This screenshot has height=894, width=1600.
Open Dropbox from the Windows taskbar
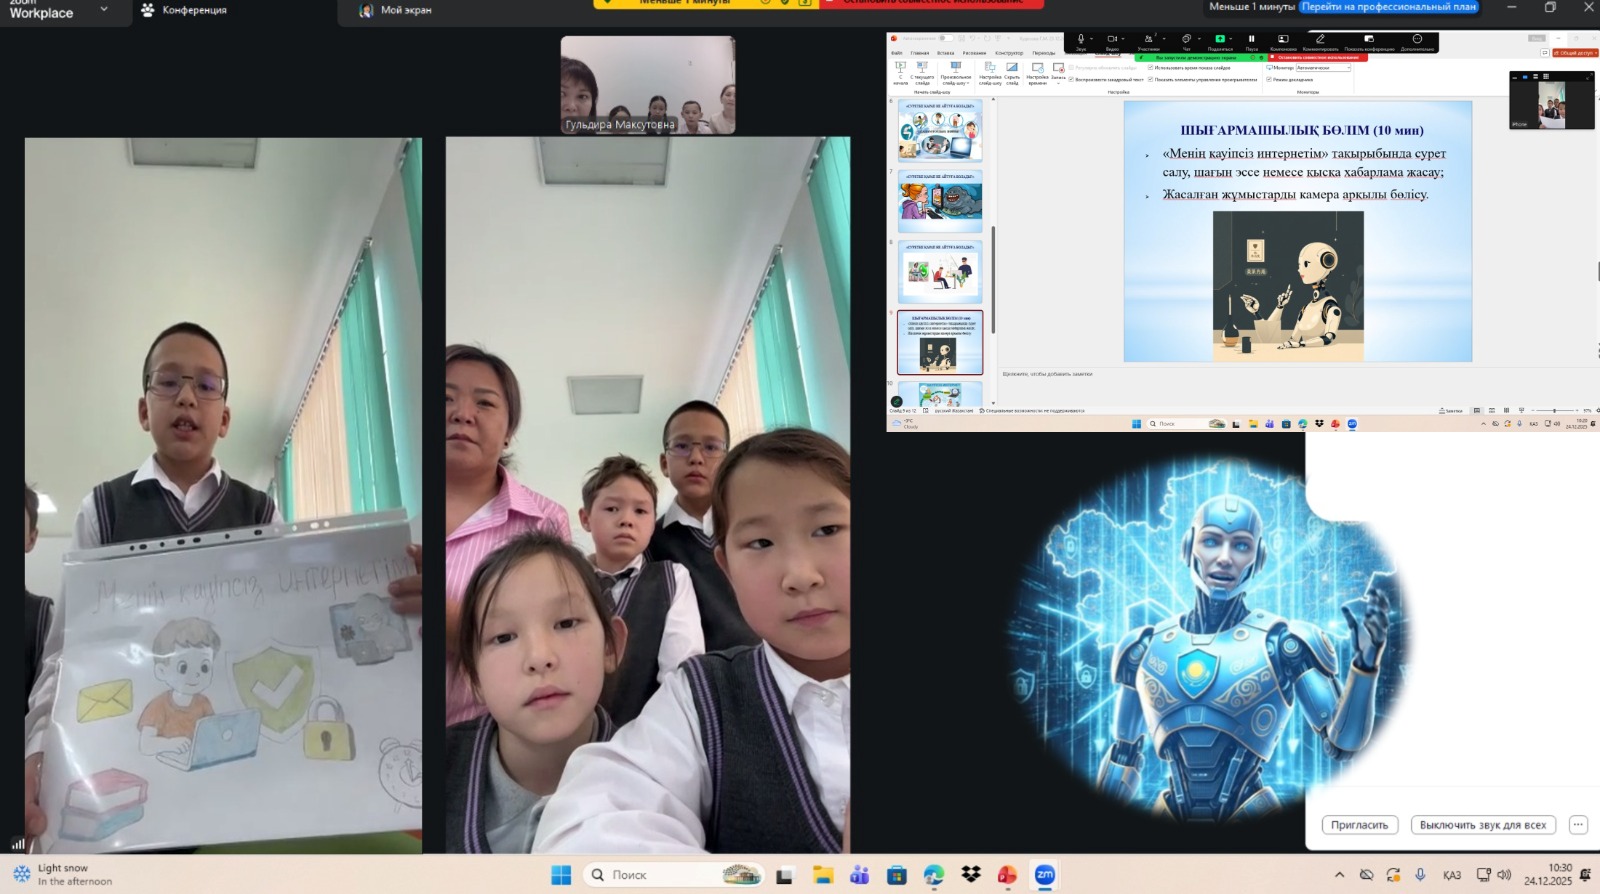[970, 875]
